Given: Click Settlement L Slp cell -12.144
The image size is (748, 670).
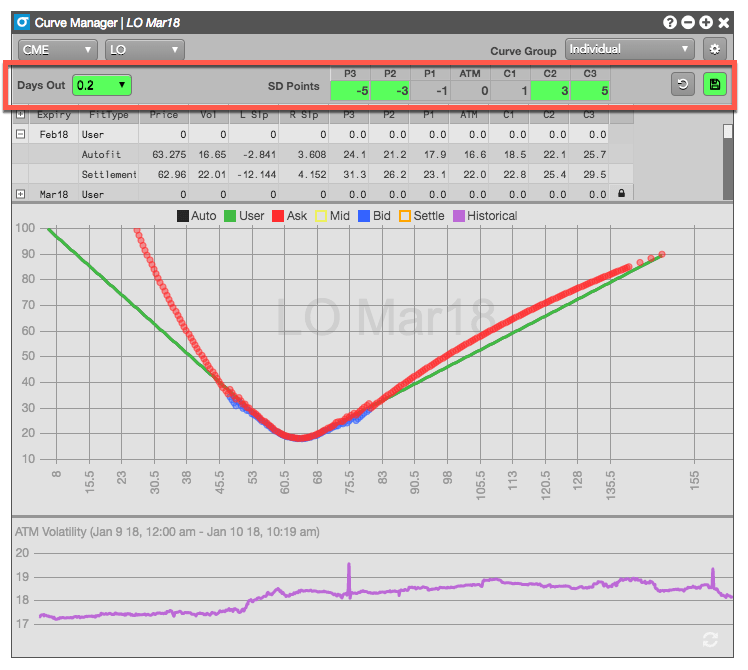Looking at the screenshot, I should click(254, 174).
